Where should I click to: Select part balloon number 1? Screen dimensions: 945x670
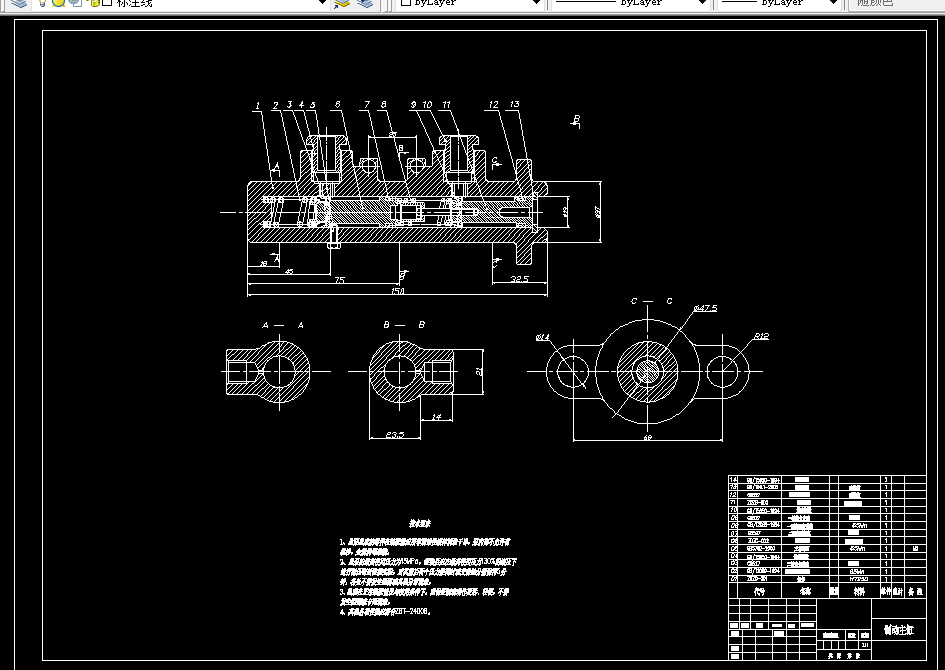pos(257,105)
